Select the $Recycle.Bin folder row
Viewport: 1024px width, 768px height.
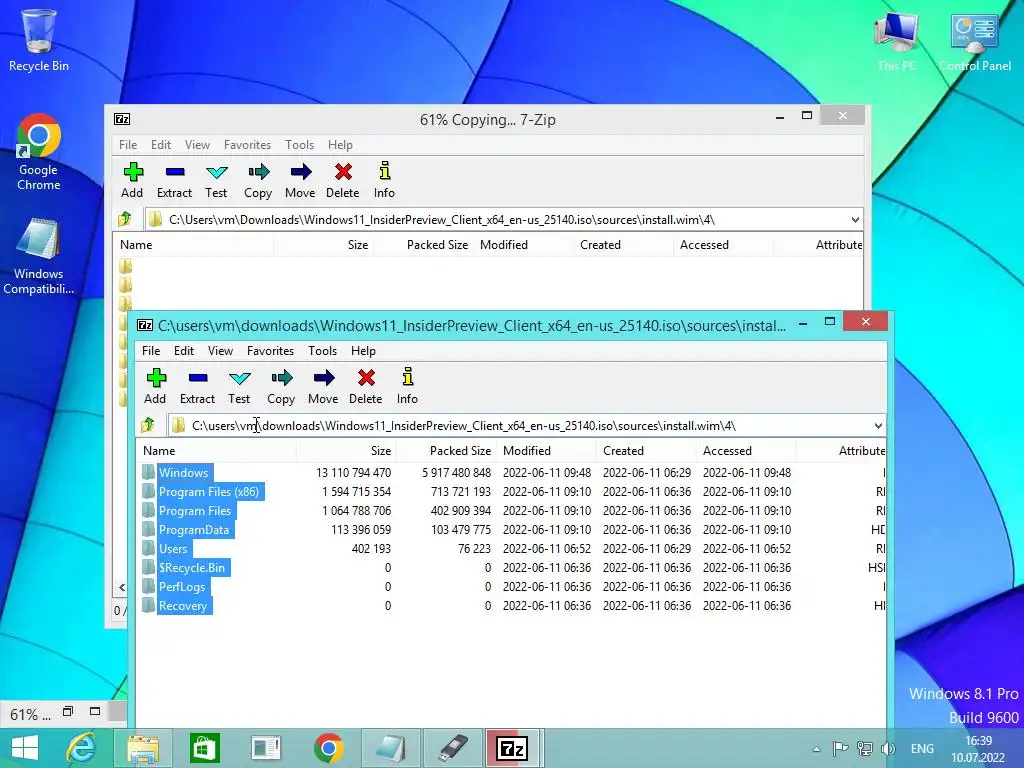(513, 568)
